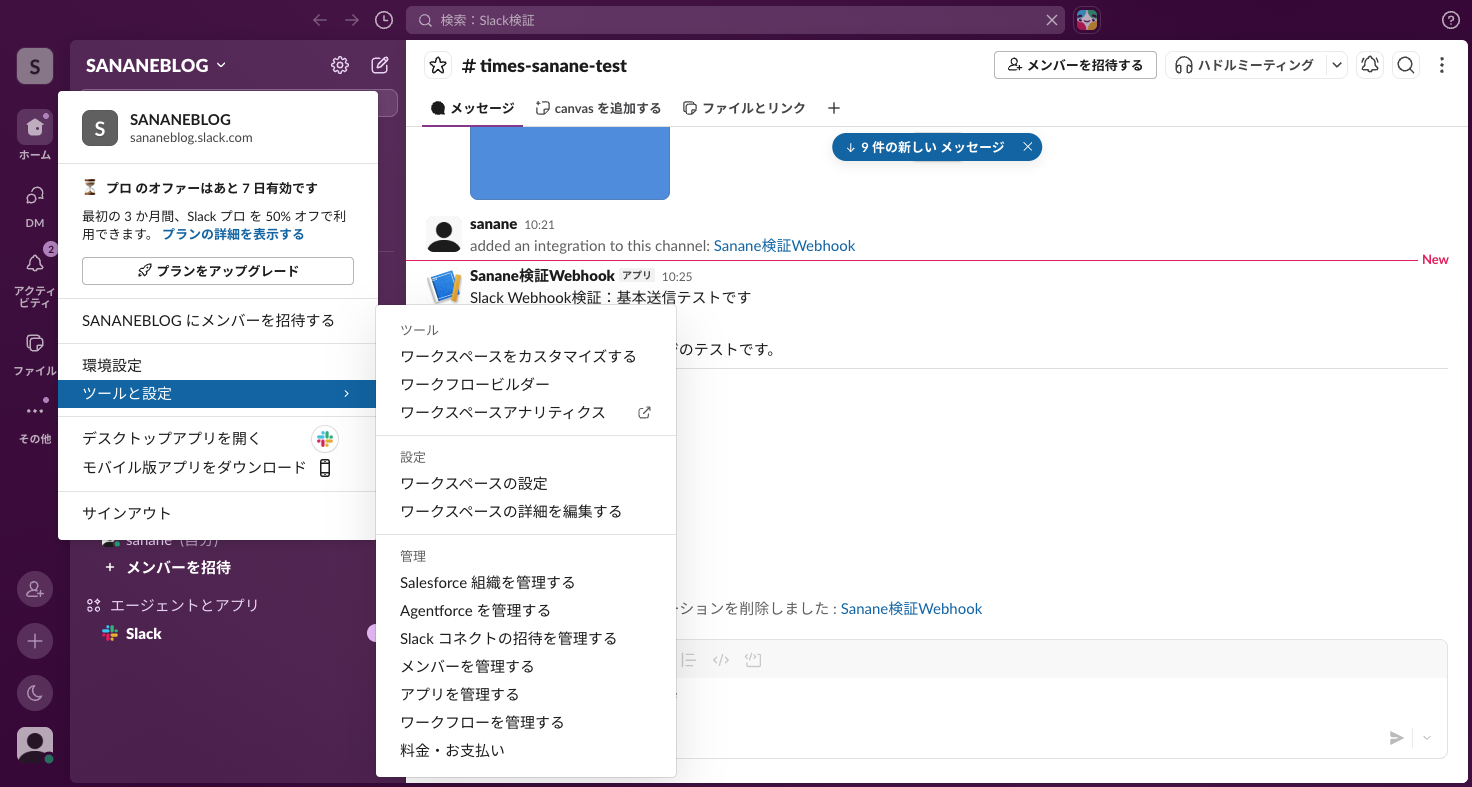Click the S workspace switcher tile
Image resolution: width=1472 pixels, height=787 pixels.
pyautogui.click(x=35, y=66)
